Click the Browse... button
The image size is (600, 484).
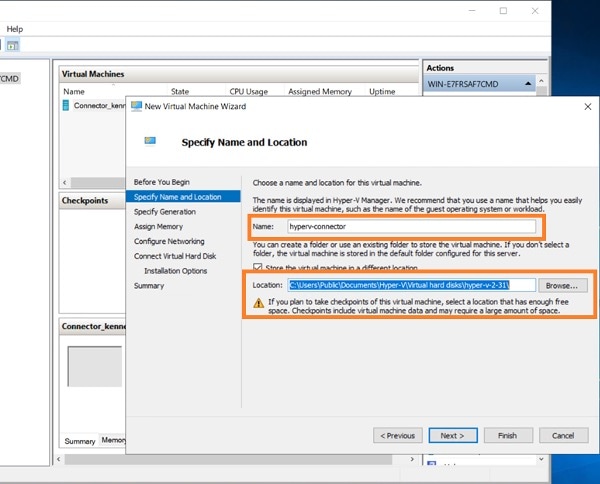[562, 285]
